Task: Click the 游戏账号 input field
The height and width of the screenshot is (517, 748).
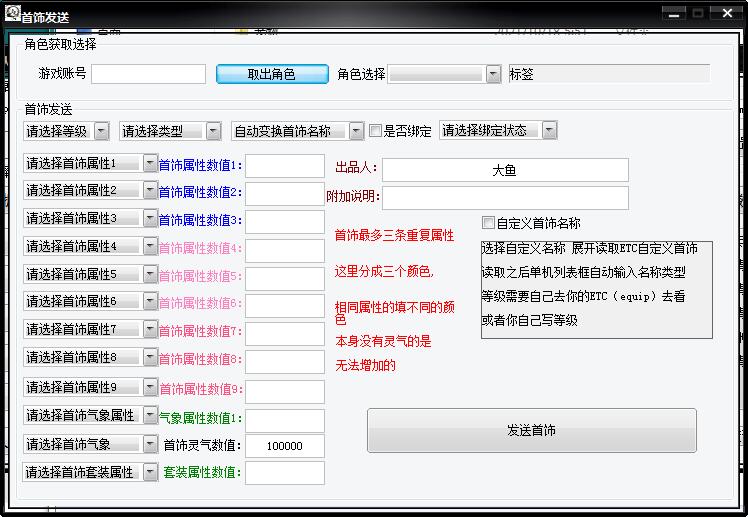Action: tap(148, 74)
